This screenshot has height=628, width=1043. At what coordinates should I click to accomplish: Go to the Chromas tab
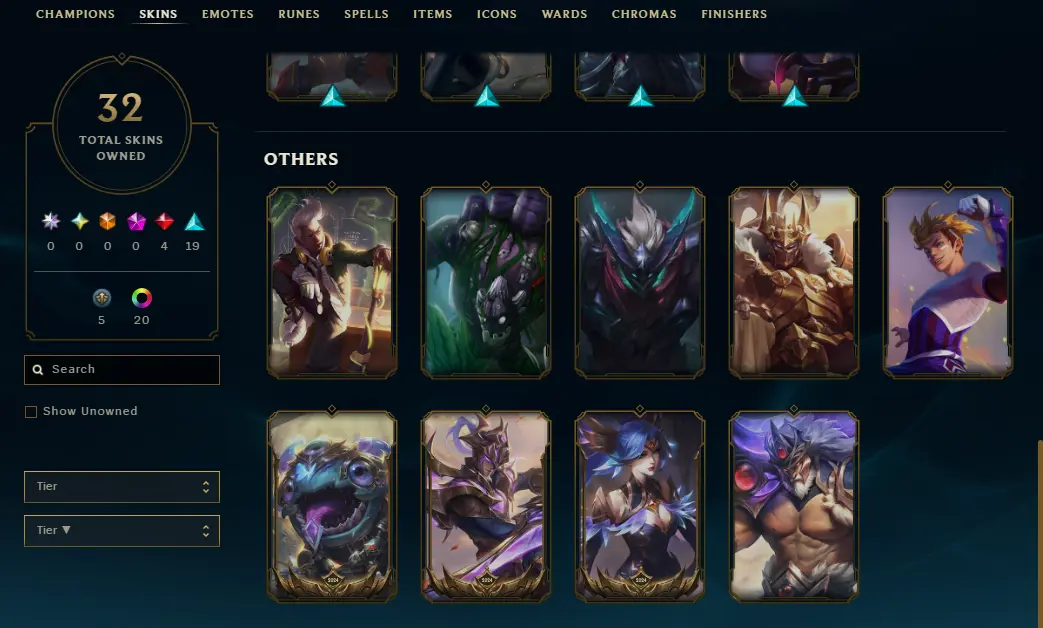coord(644,14)
